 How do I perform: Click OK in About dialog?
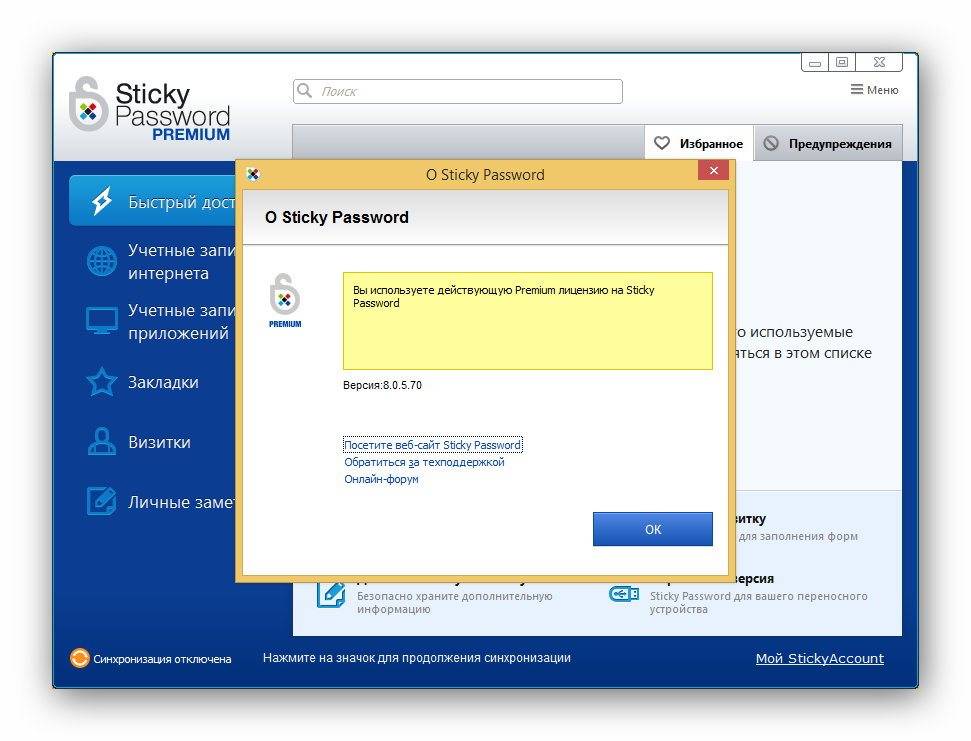[x=653, y=529]
